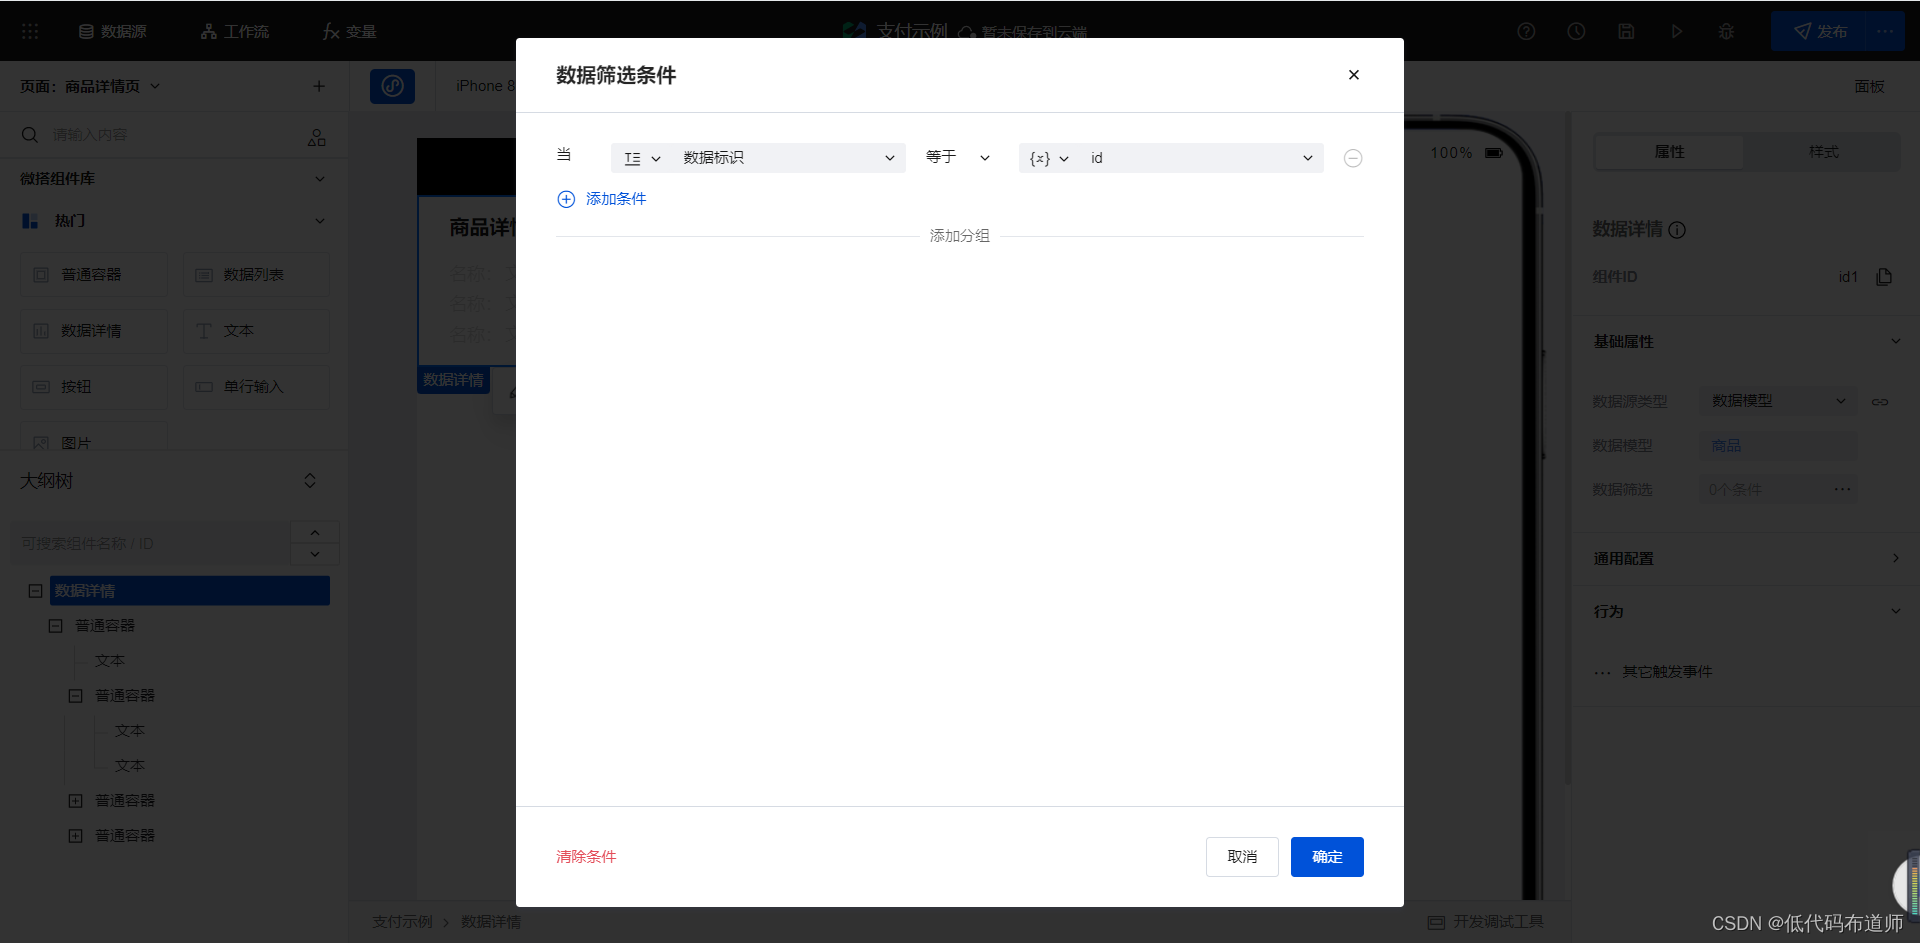Image resolution: width=1920 pixels, height=943 pixels.
Task: Click the help question mark icon
Action: 1526,32
